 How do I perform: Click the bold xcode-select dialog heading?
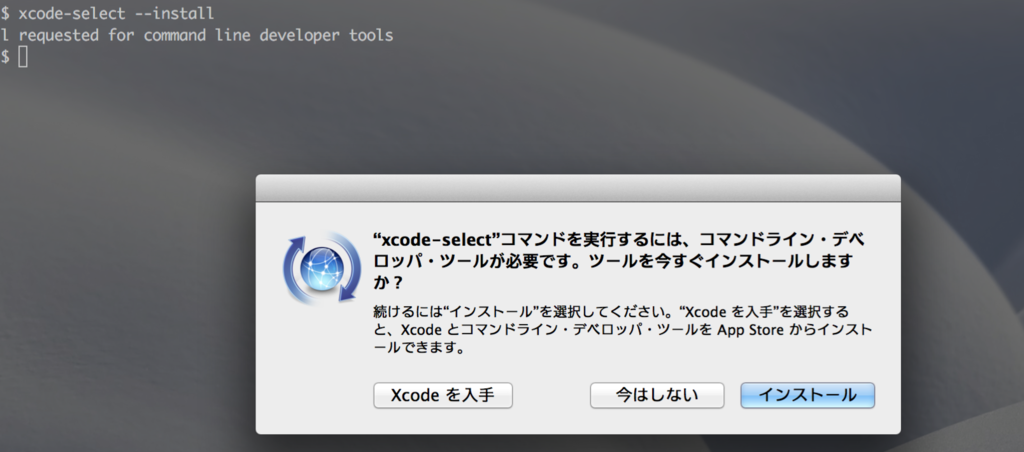click(617, 261)
